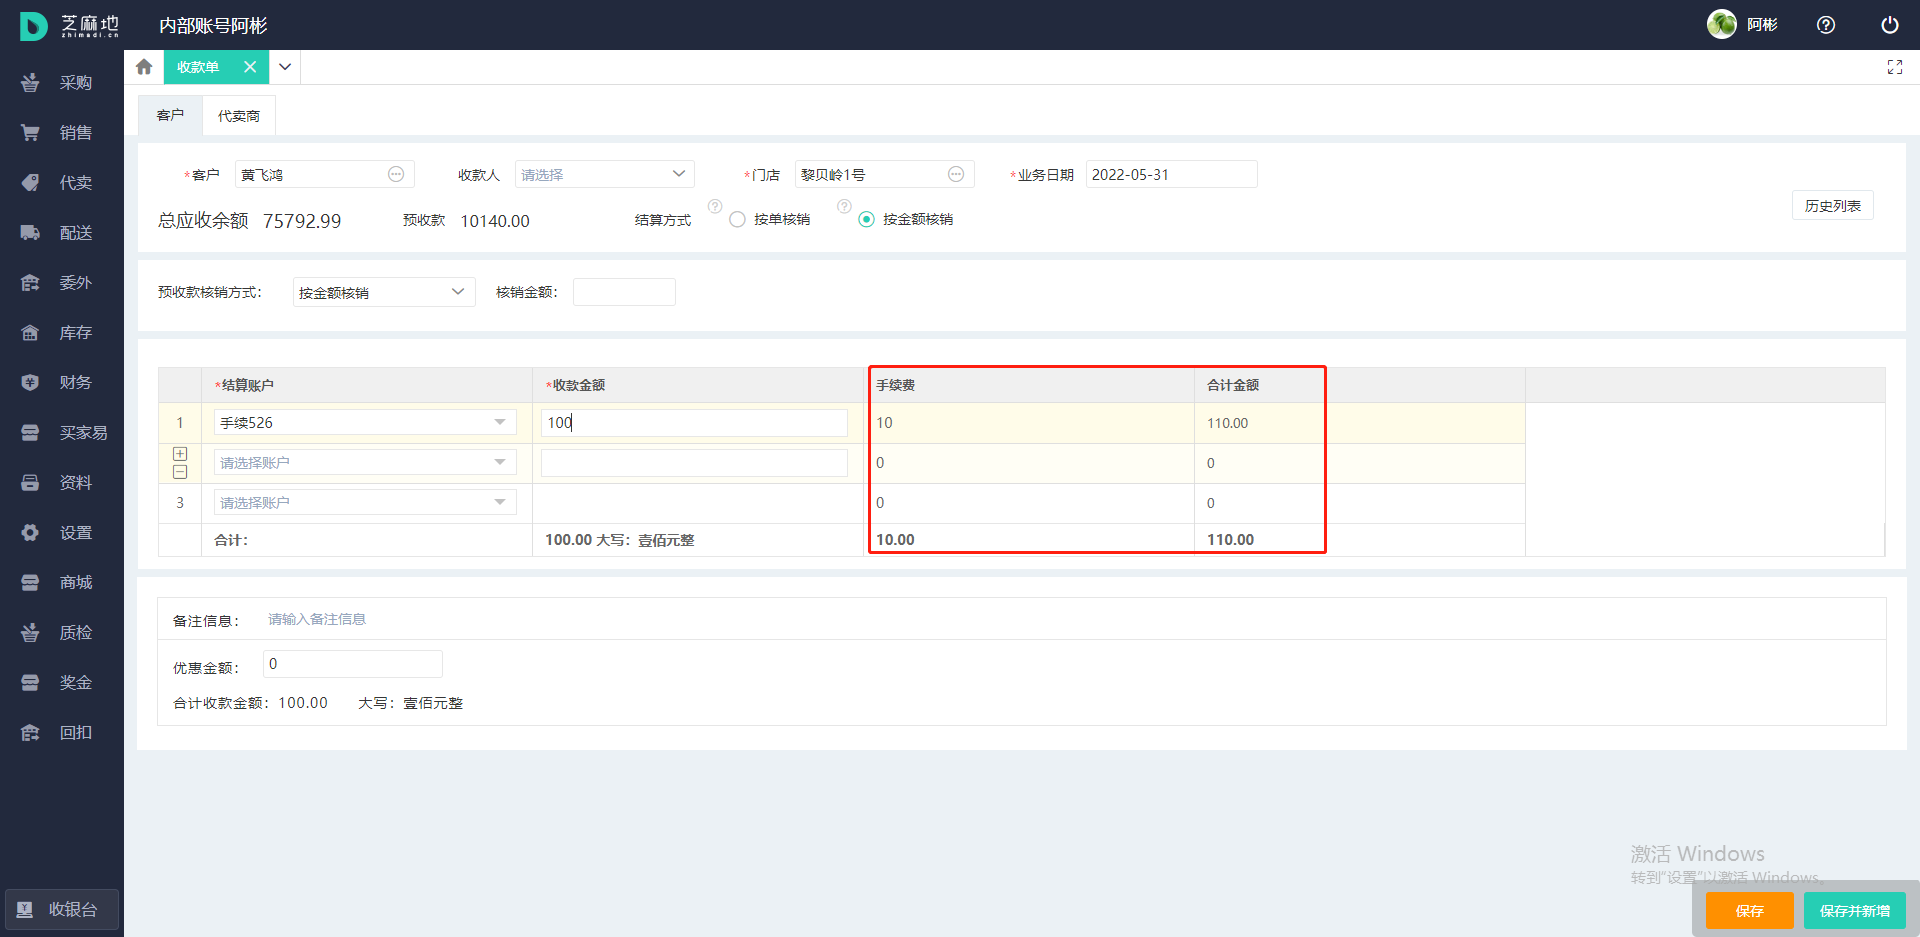Image resolution: width=1920 pixels, height=937 pixels.
Task: Open the 收银台 button
Action: click(61, 910)
